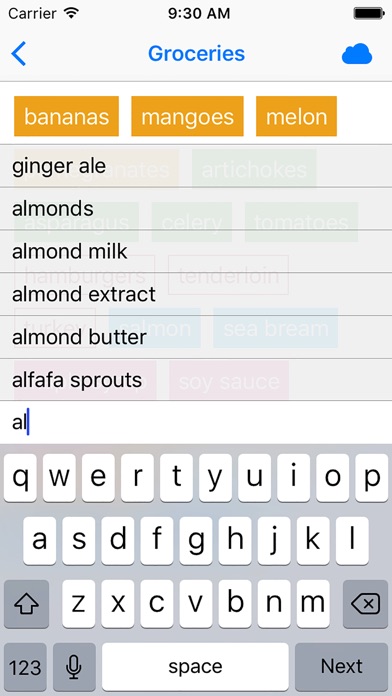Select almond butter suggestion
Image resolution: width=392 pixels, height=696 pixels.
(196, 337)
